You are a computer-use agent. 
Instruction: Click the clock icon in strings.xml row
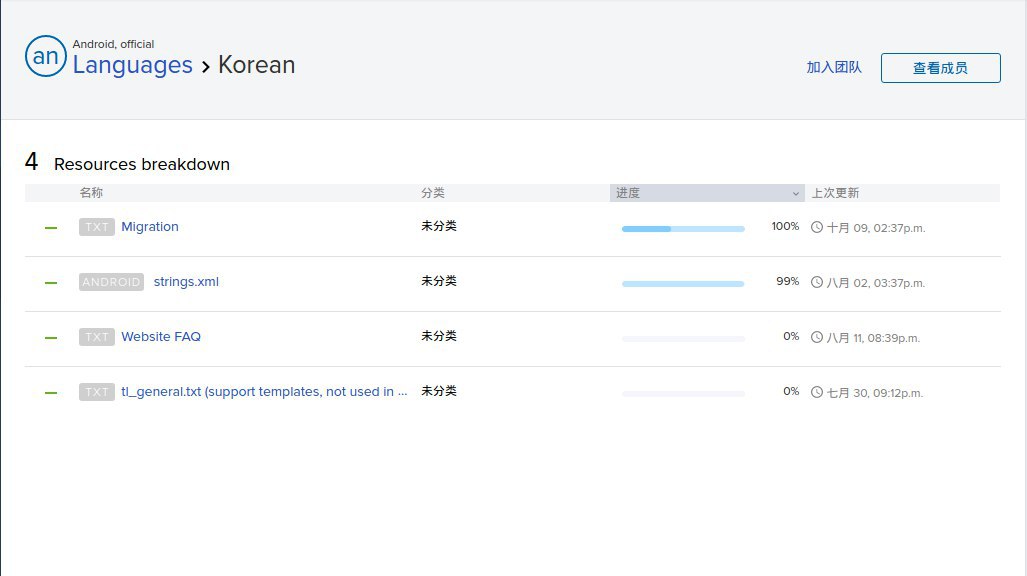coord(817,282)
